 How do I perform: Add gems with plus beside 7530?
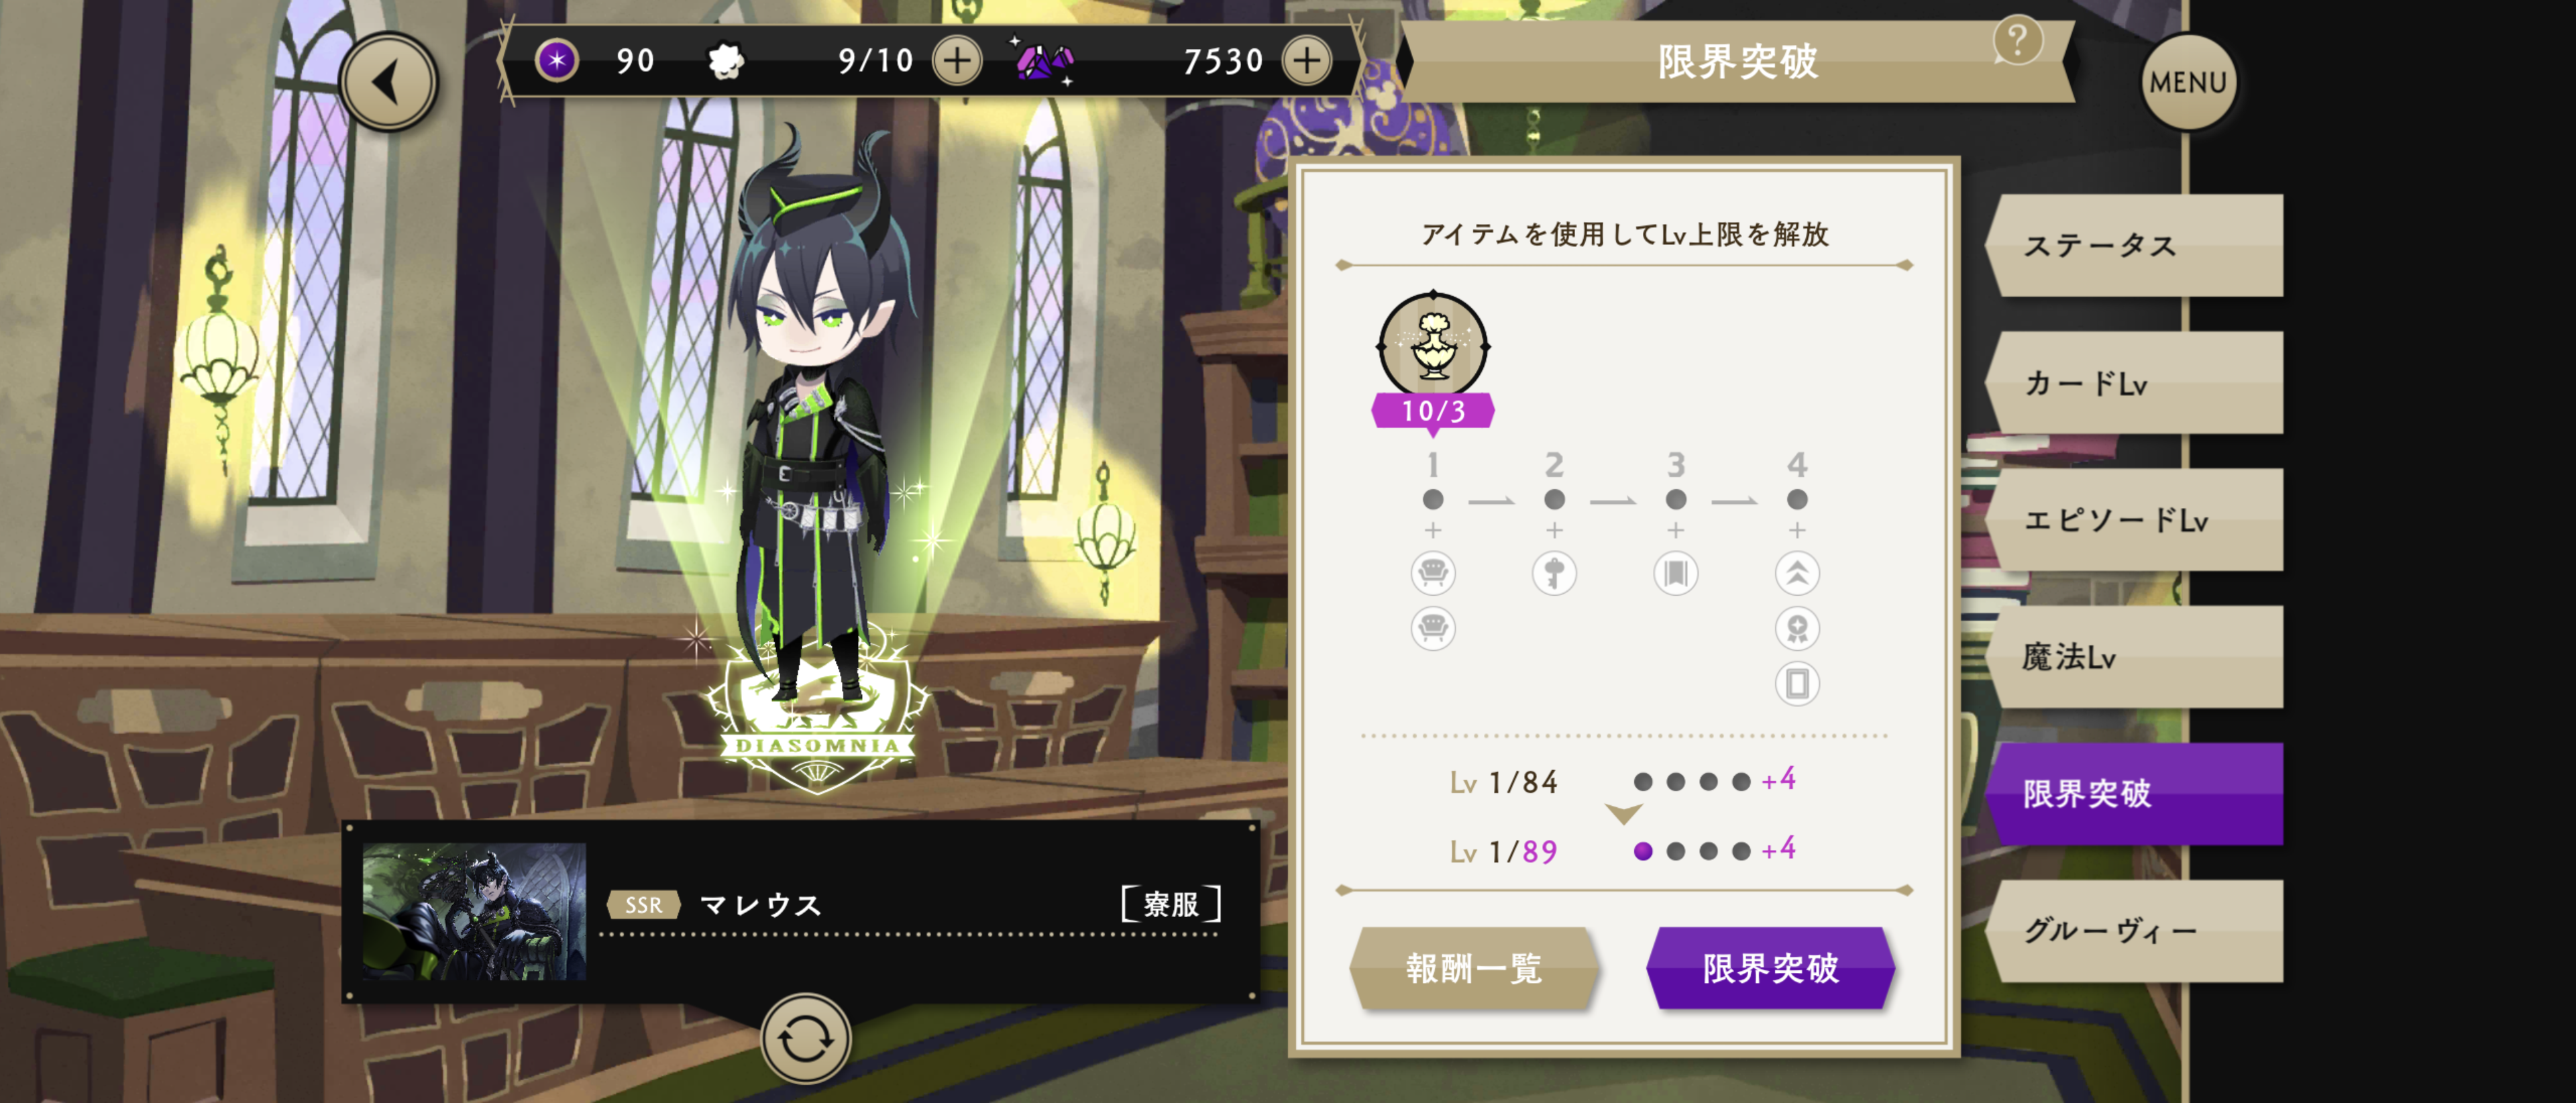[x=1307, y=61]
